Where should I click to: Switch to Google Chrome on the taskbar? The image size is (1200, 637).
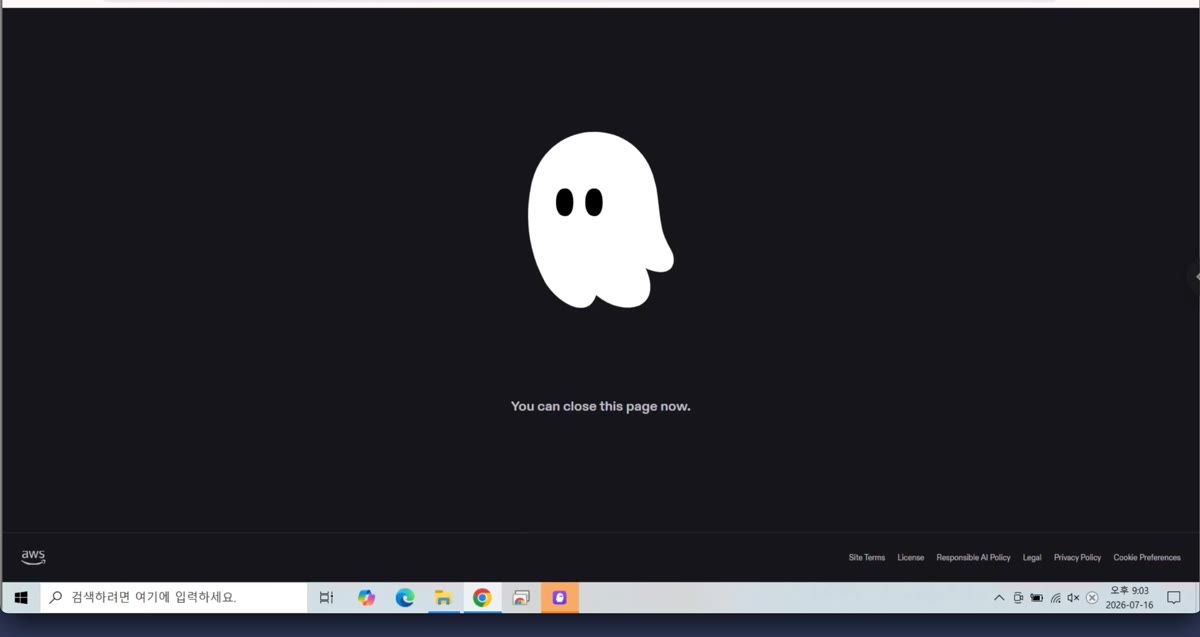pos(482,598)
